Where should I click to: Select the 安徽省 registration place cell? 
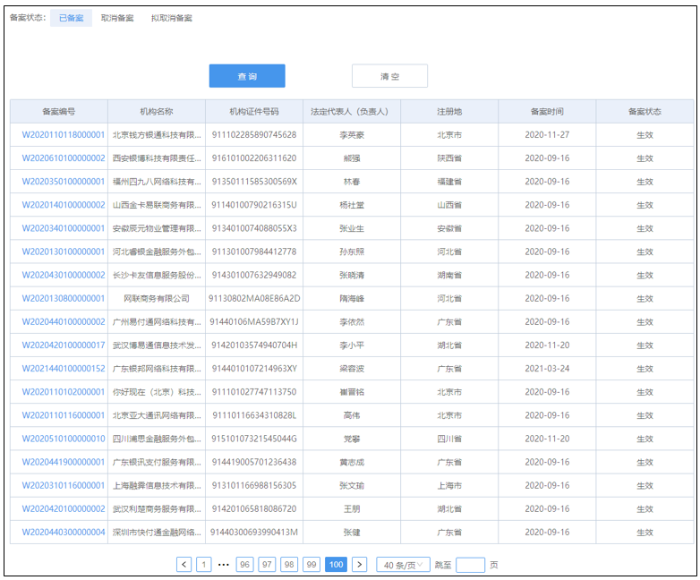[x=450, y=228]
